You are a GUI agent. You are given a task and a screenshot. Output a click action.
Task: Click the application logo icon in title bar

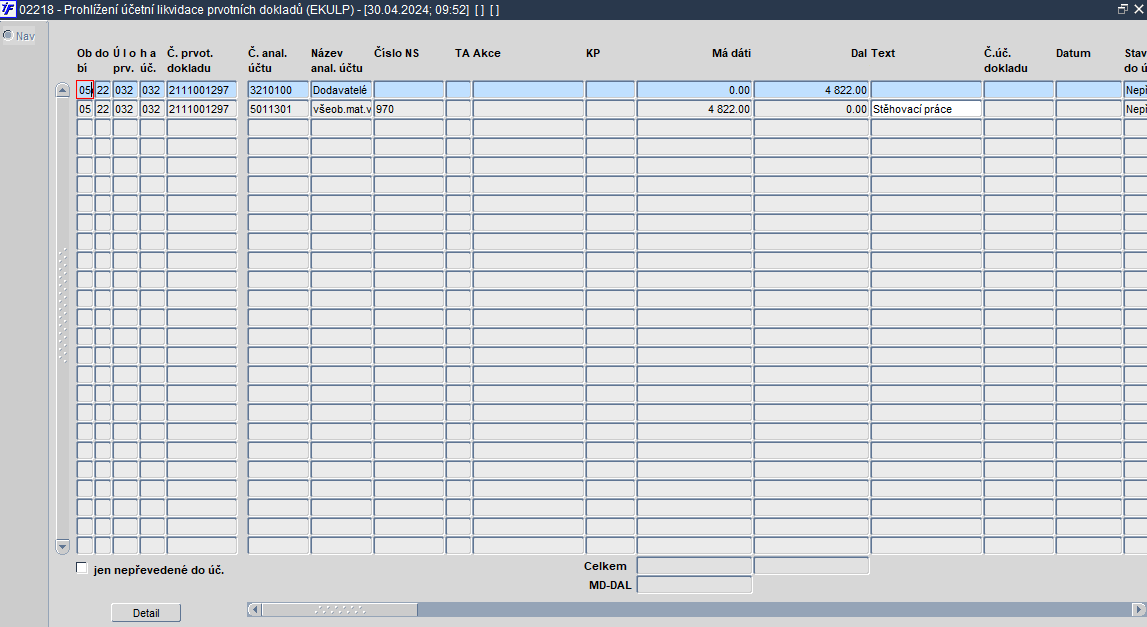[x=8, y=10]
